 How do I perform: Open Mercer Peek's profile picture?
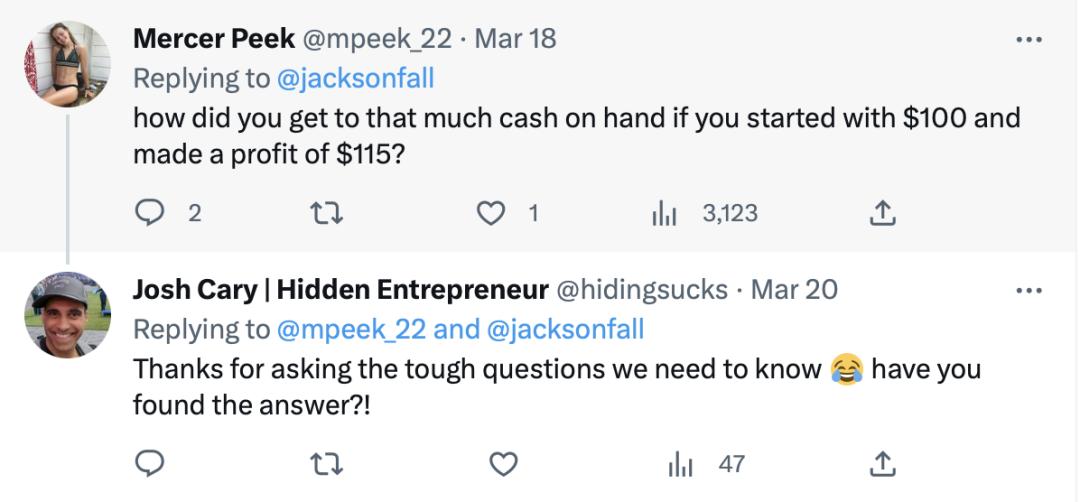pos(67,64)
